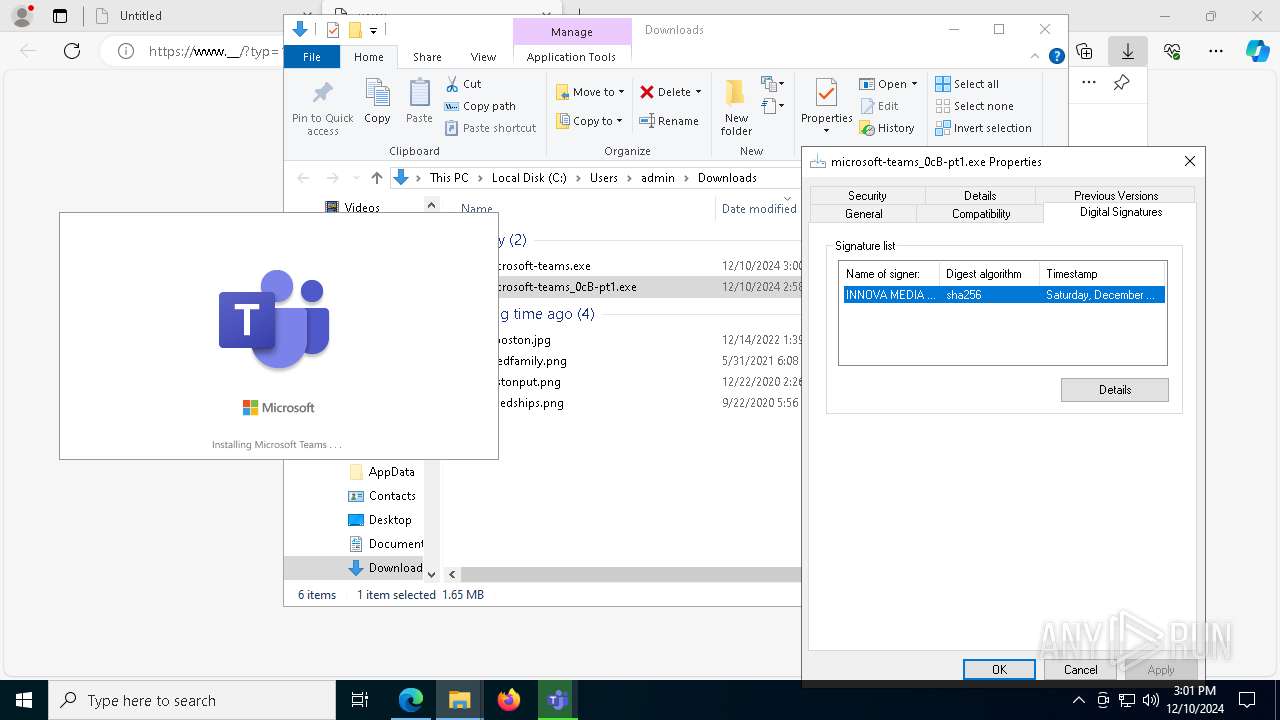
Task: Click Microsoft Teams taskbar icon
Action: pyautogui.click(x=558, y=700)
